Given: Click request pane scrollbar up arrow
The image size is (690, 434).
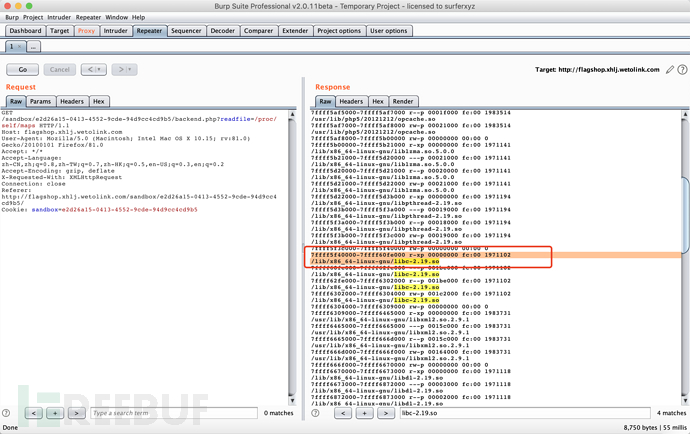Looking at the screenshot, I should tap(292, 114).
